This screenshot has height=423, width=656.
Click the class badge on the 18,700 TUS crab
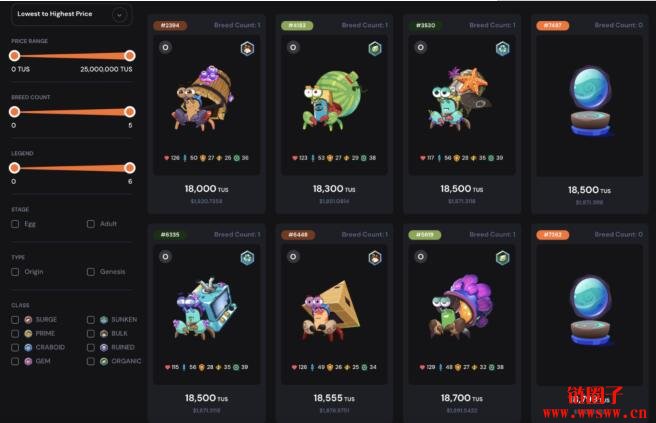point(502,258)
